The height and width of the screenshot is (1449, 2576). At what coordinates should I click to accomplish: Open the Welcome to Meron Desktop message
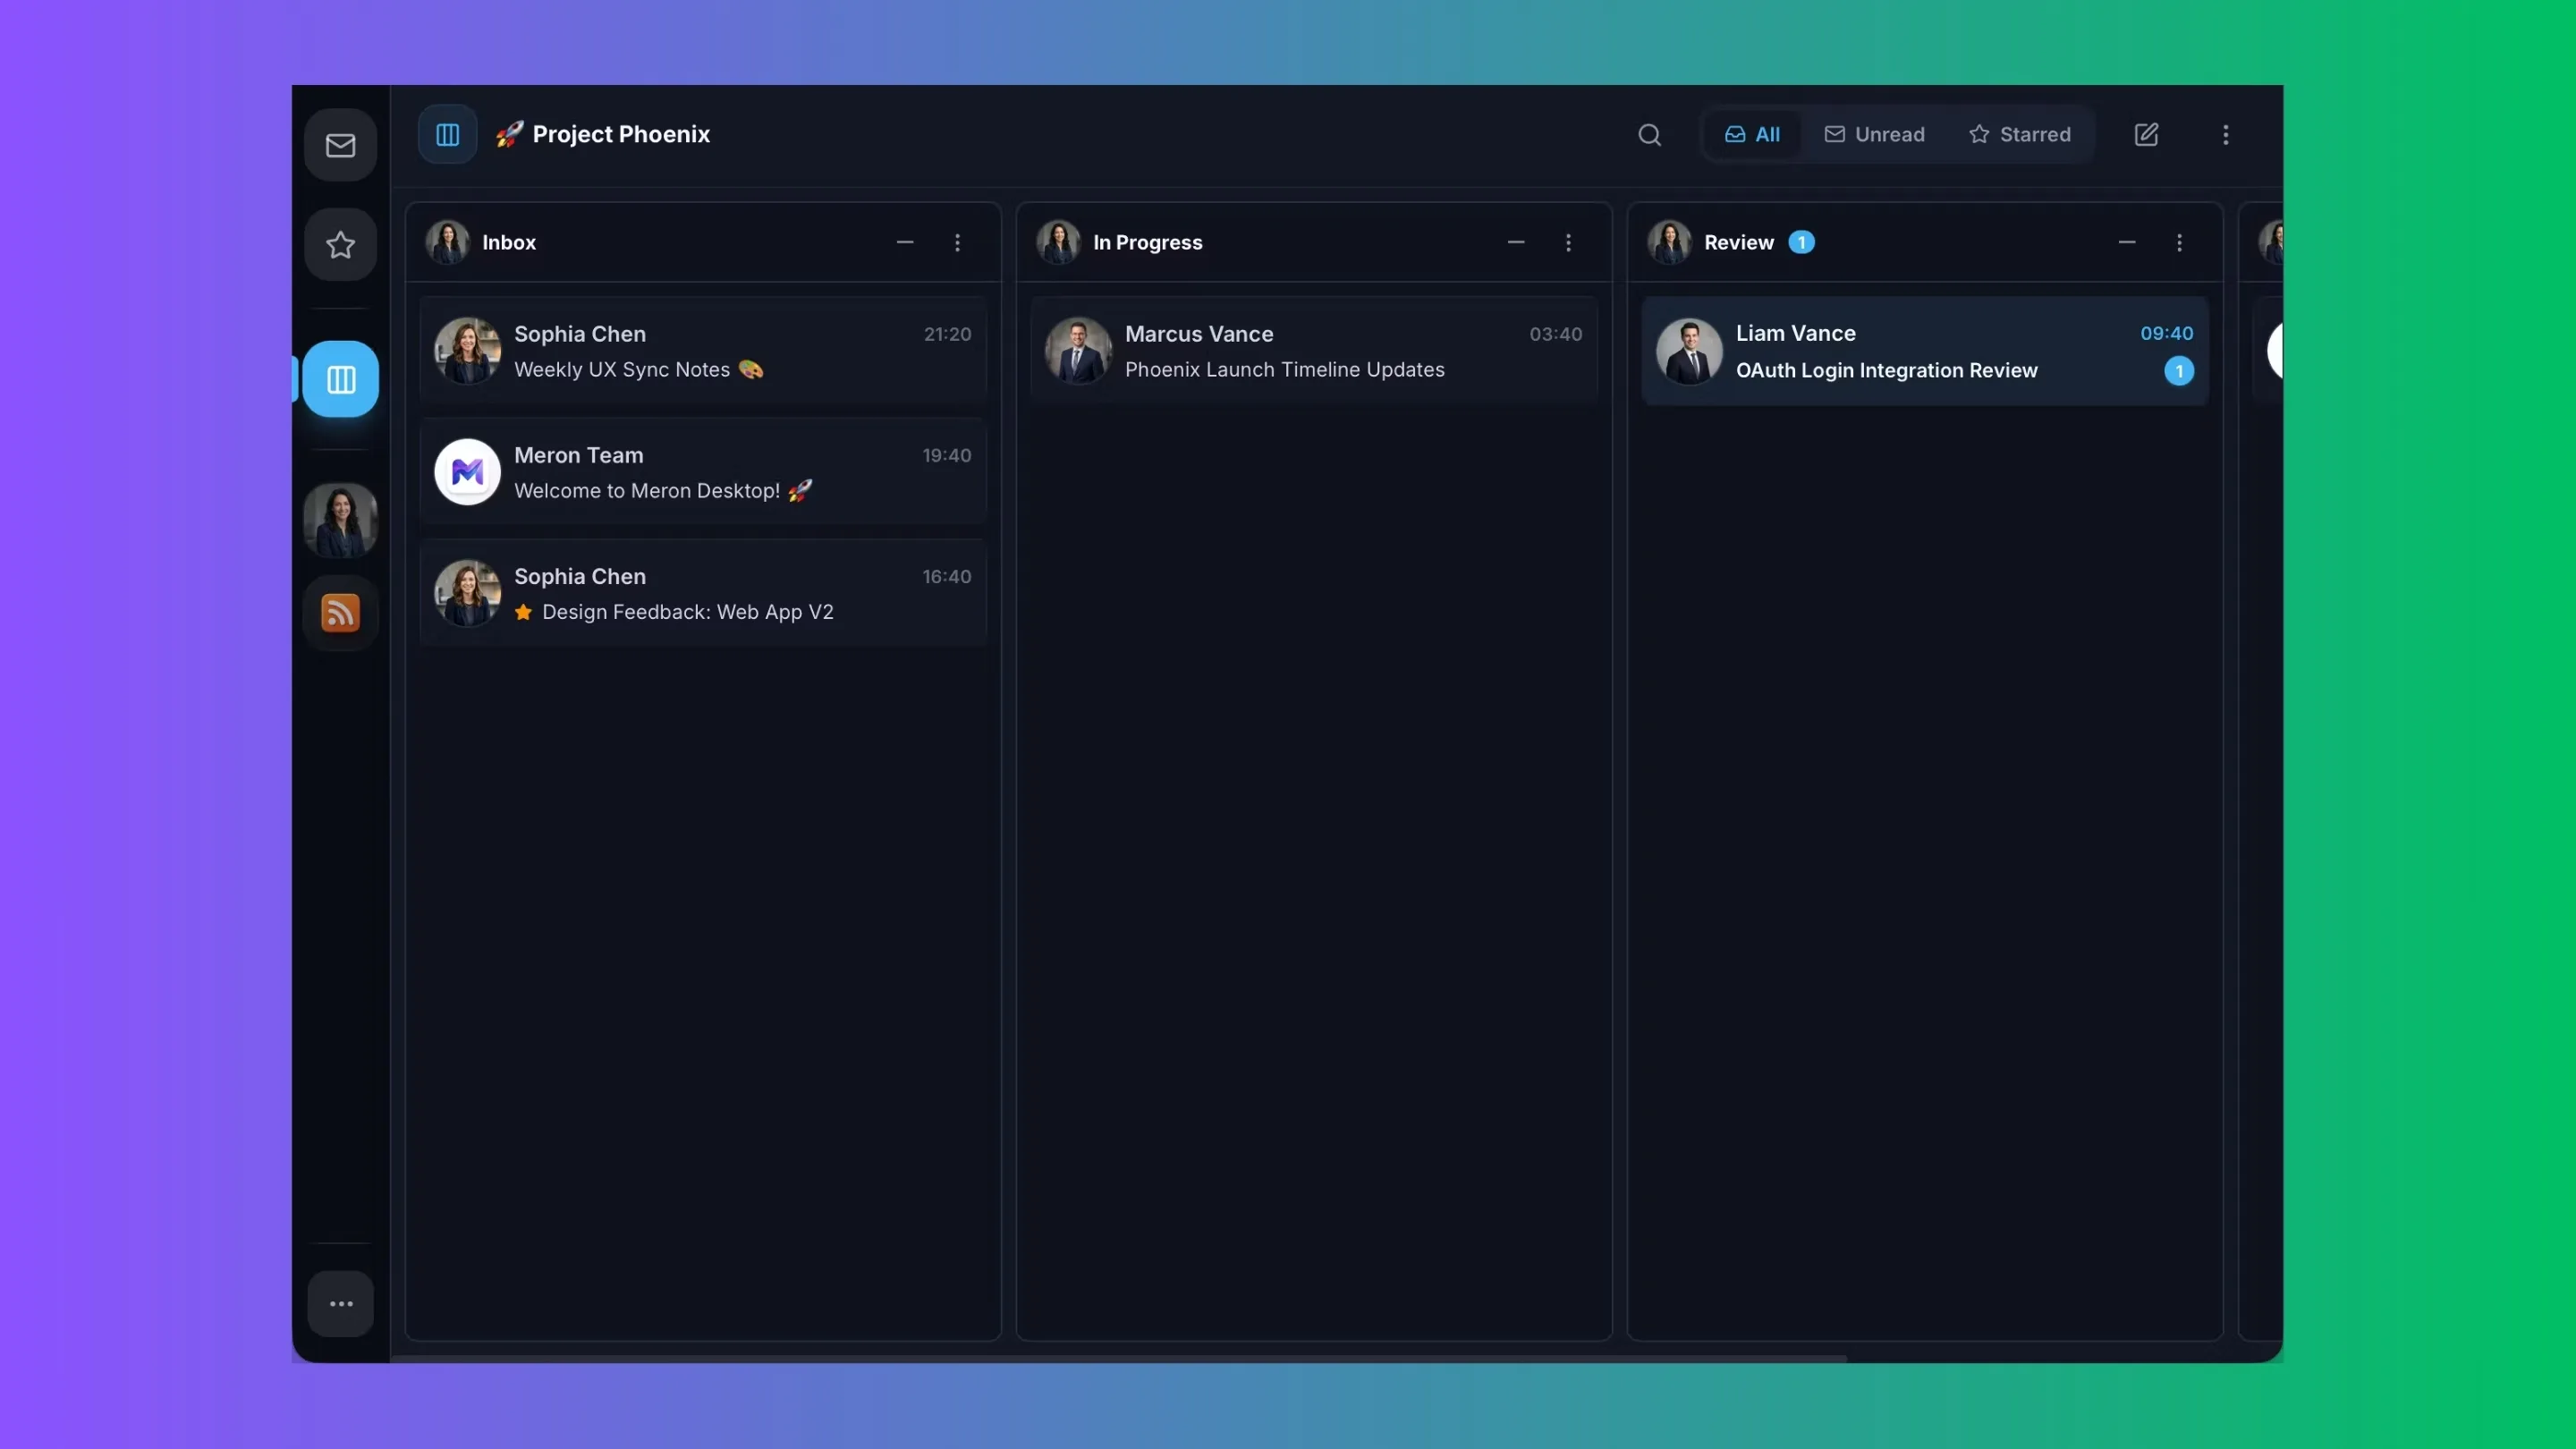point(703,472)
